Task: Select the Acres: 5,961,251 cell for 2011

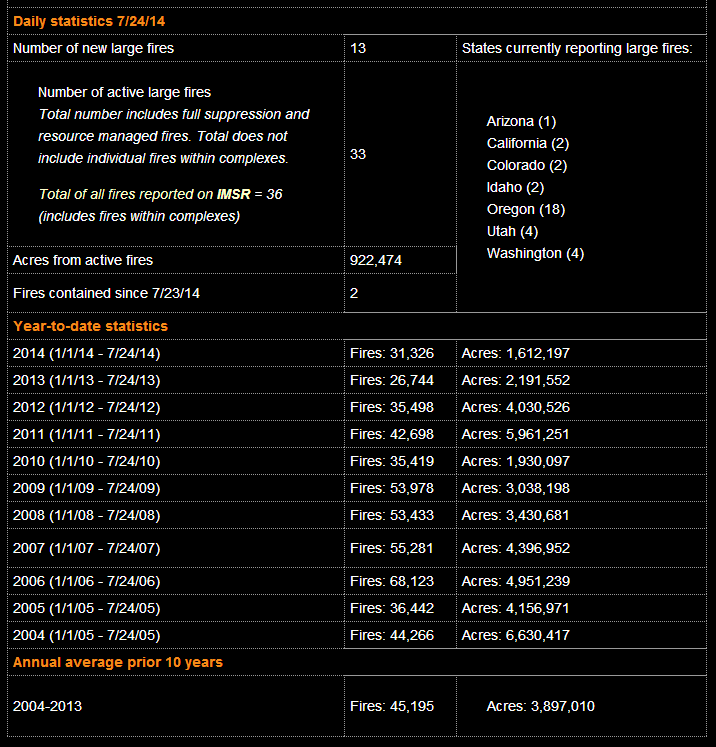Action: 516,434
